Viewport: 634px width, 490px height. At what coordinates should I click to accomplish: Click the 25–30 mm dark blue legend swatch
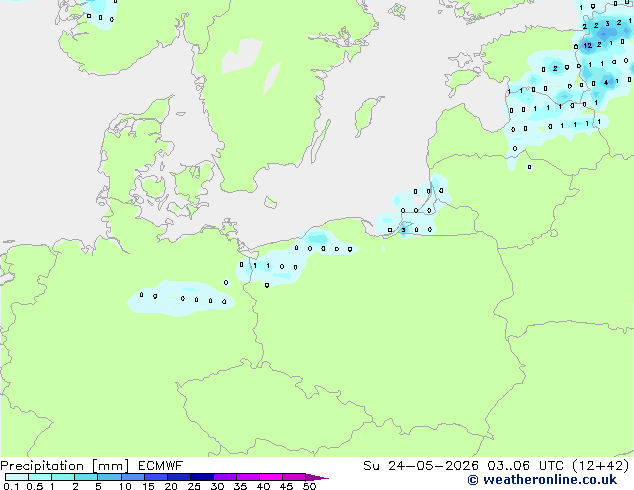(x=201, y=477)
